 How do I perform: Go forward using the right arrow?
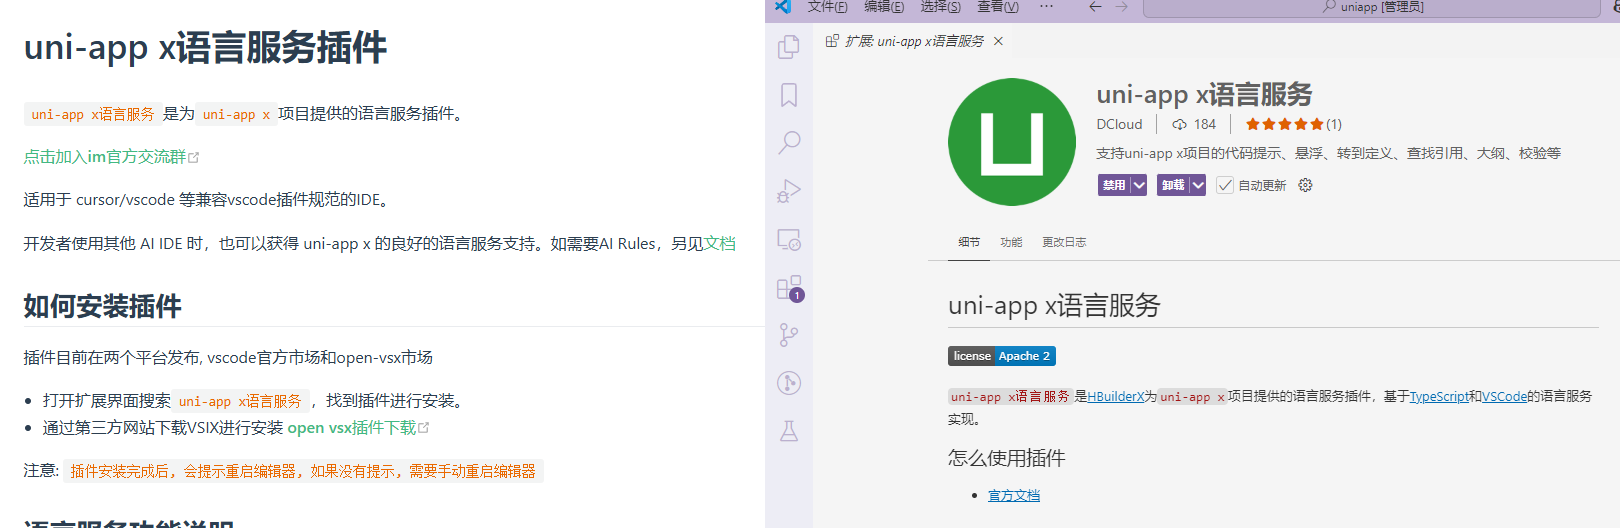[1122, 6]
